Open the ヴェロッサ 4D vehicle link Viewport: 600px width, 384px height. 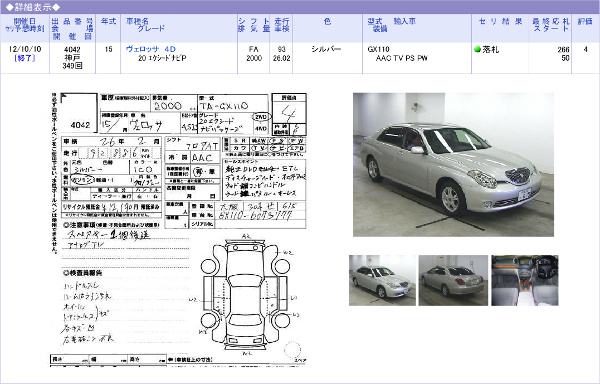point(151,49)
